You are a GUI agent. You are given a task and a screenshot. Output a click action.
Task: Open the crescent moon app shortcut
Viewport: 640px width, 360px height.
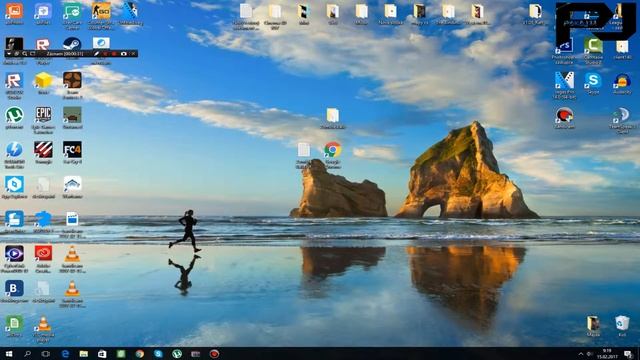click(x=622, y=116)
